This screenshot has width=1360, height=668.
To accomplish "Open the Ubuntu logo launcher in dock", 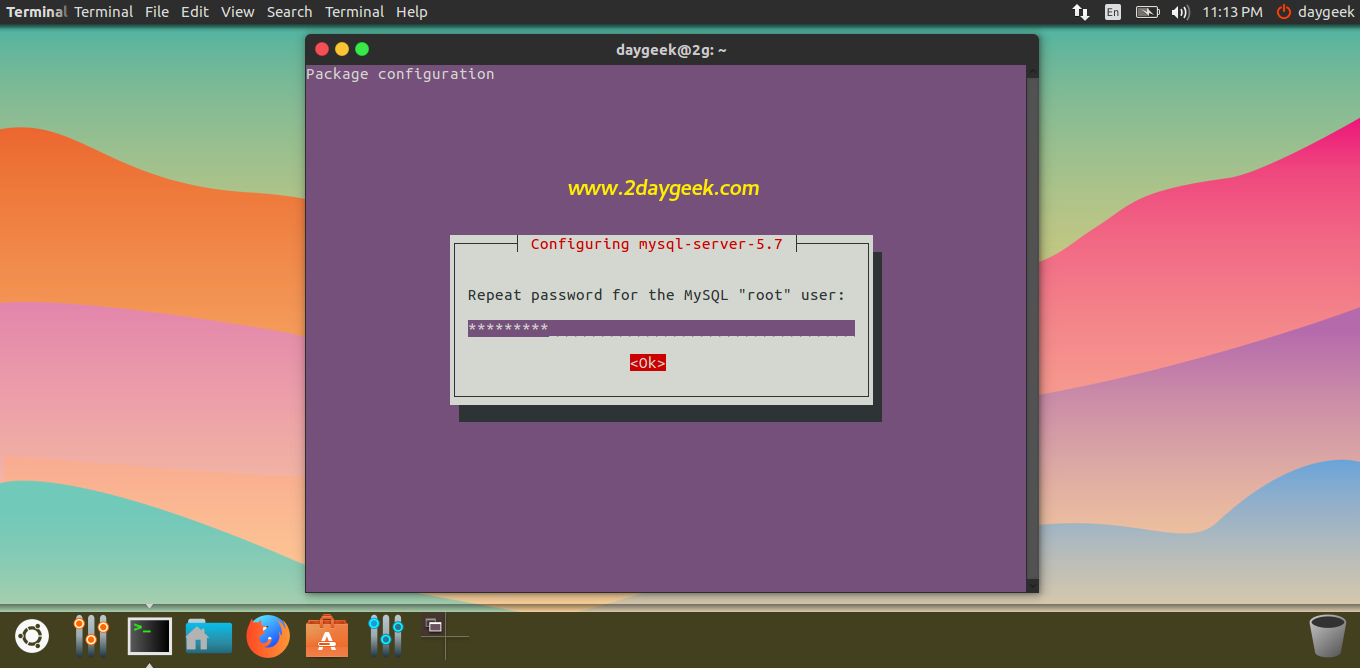I will pos(32,636).
